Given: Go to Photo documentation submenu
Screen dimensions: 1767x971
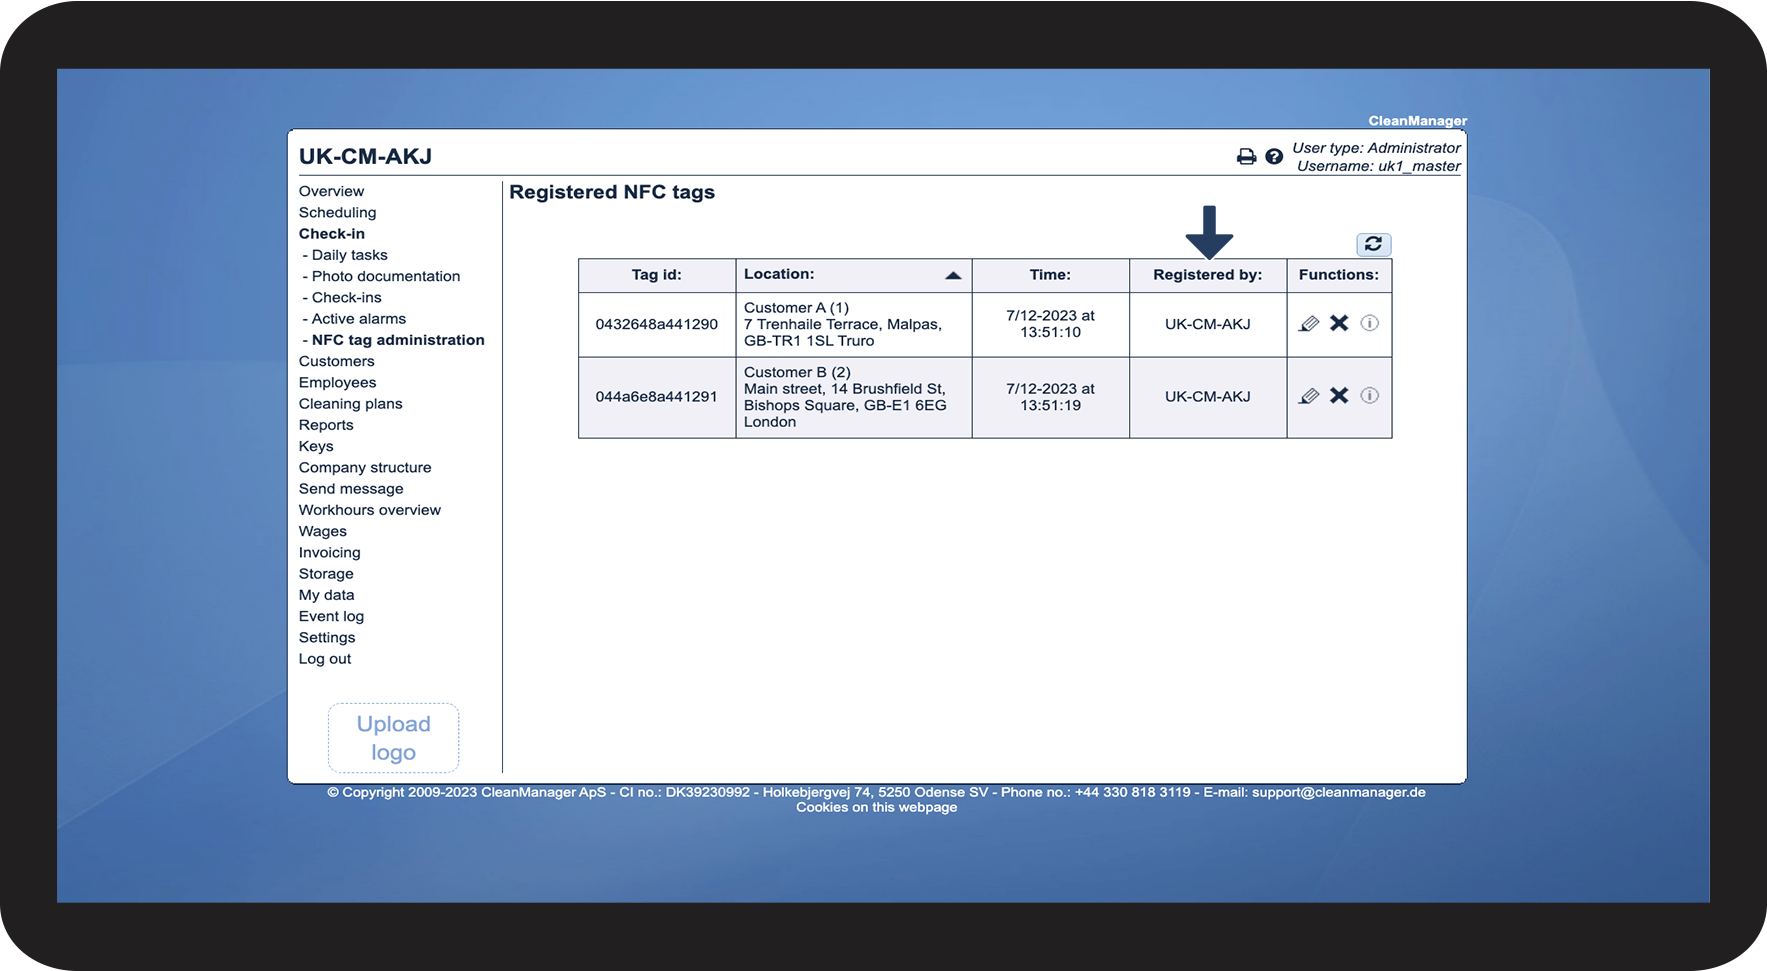Looking at the screenshot, I should coord(386,276).
